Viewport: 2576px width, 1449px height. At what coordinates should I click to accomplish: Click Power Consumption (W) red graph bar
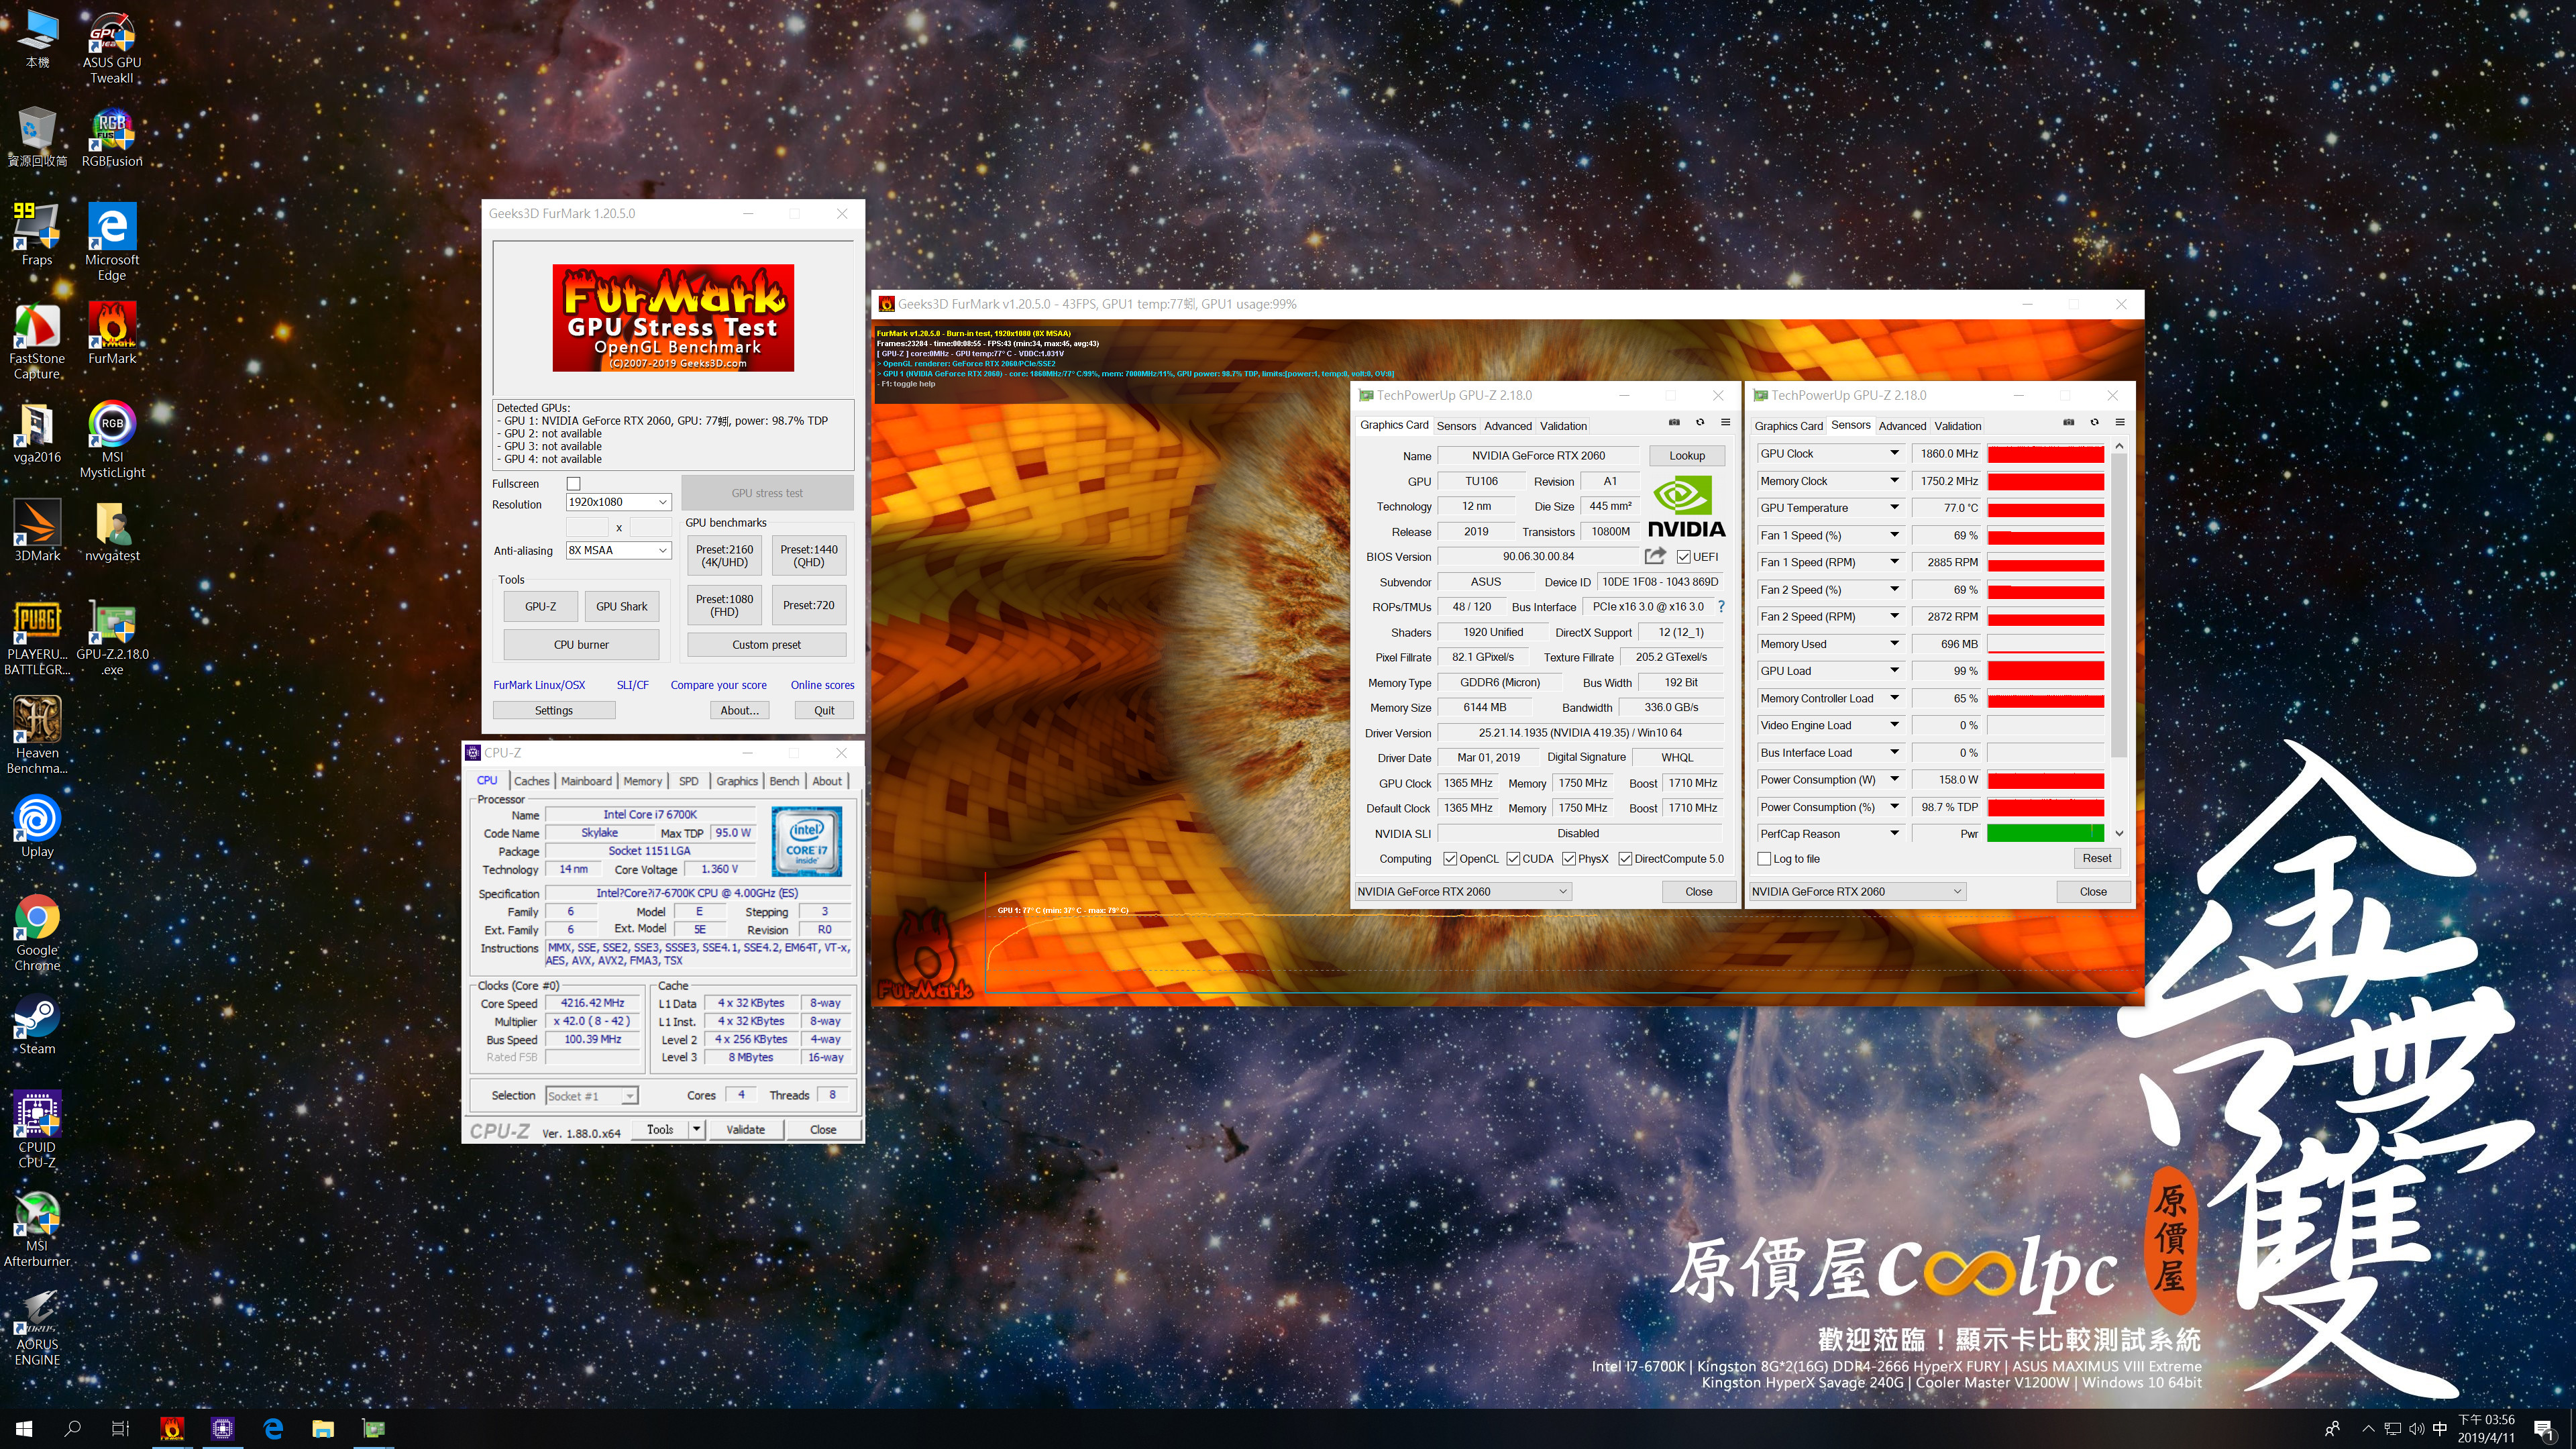tap(2045, 780)
